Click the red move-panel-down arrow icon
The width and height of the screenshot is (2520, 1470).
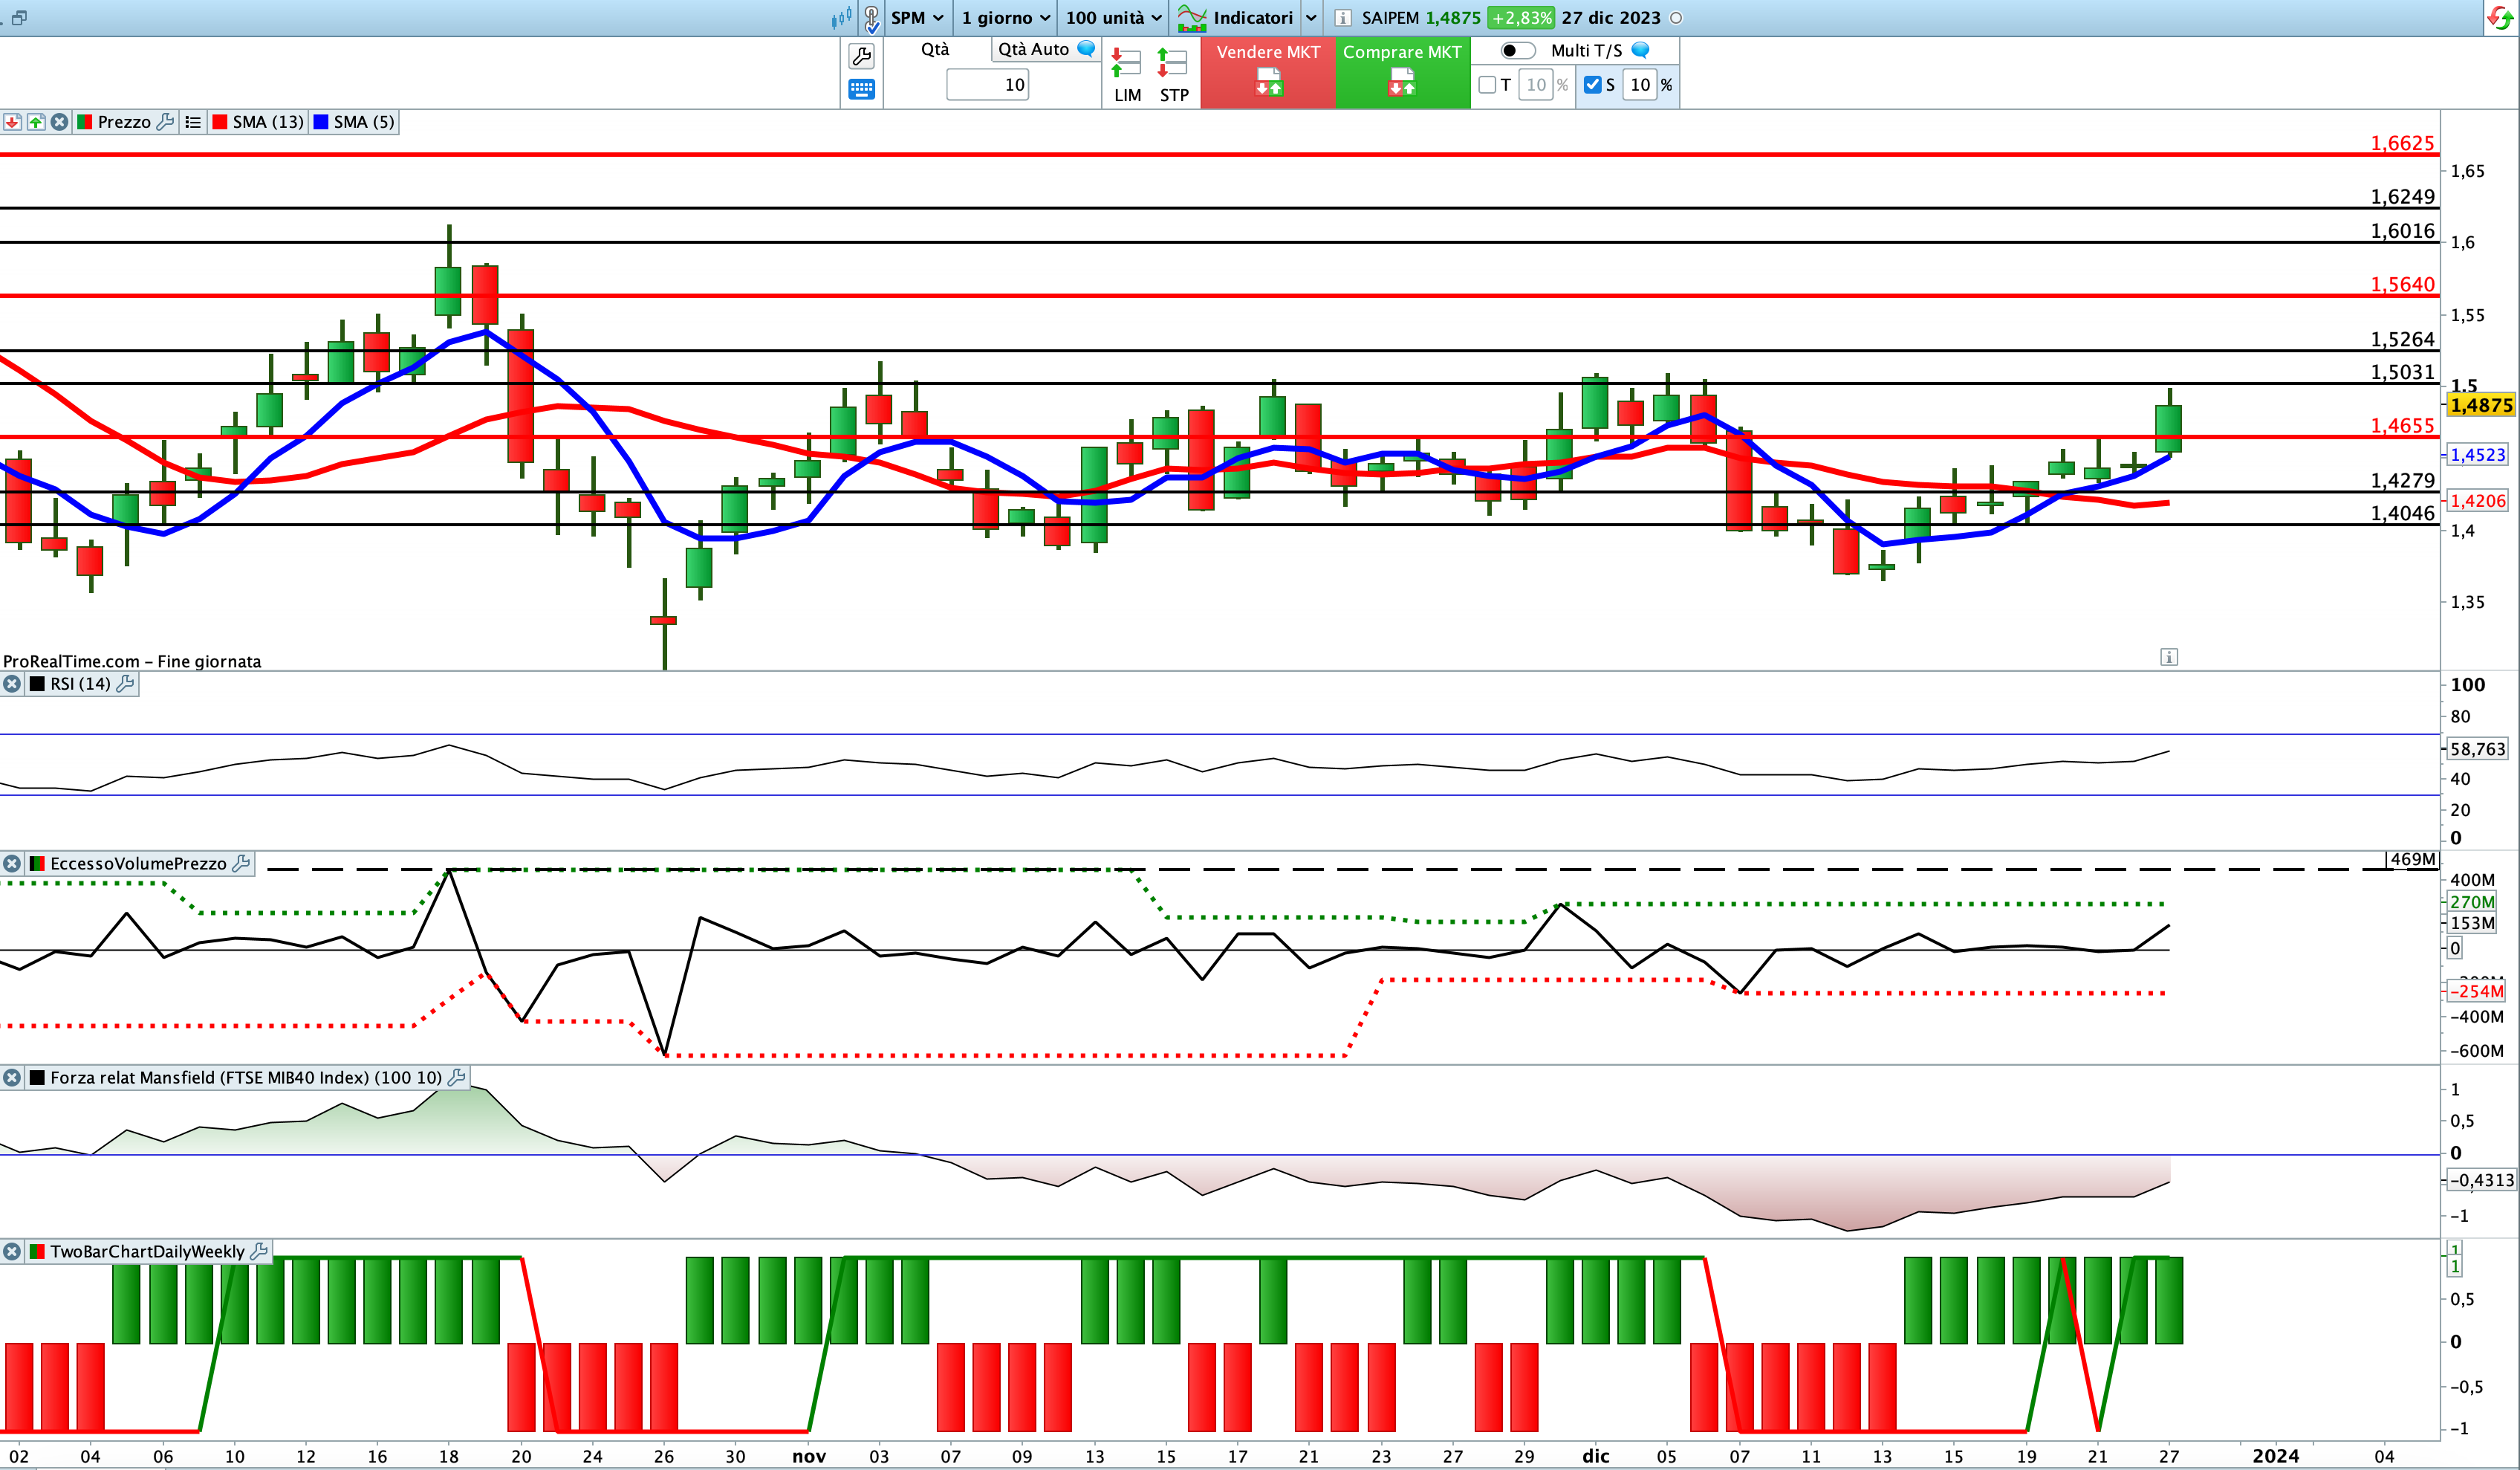coord(12,122)
